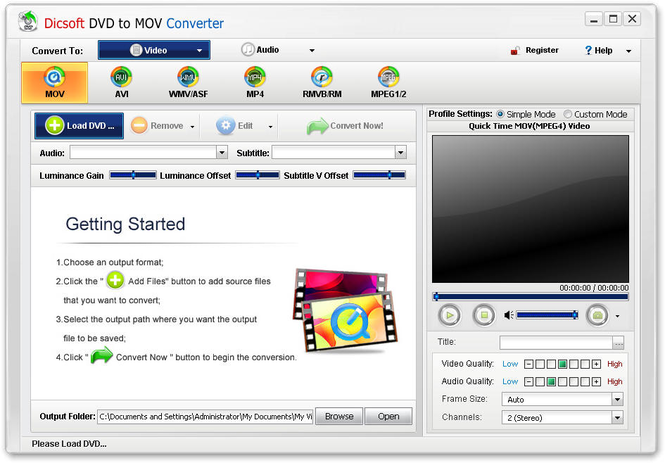The width and height of the screenshot is (665, 463).
Task: Select Custom Mode radio button
Action: tap(567, 114)
